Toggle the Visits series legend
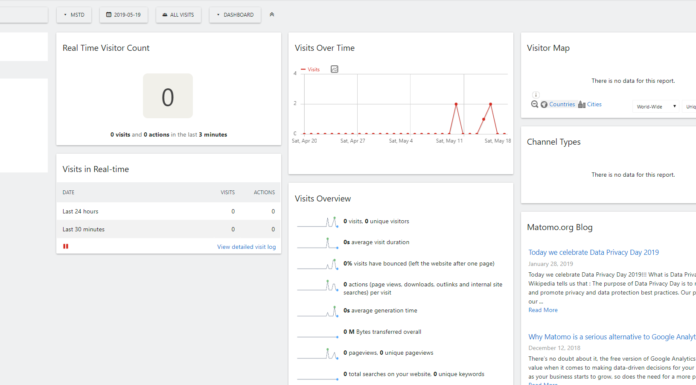The width and height of the screenshot is (696, 385). coord(310,69)
